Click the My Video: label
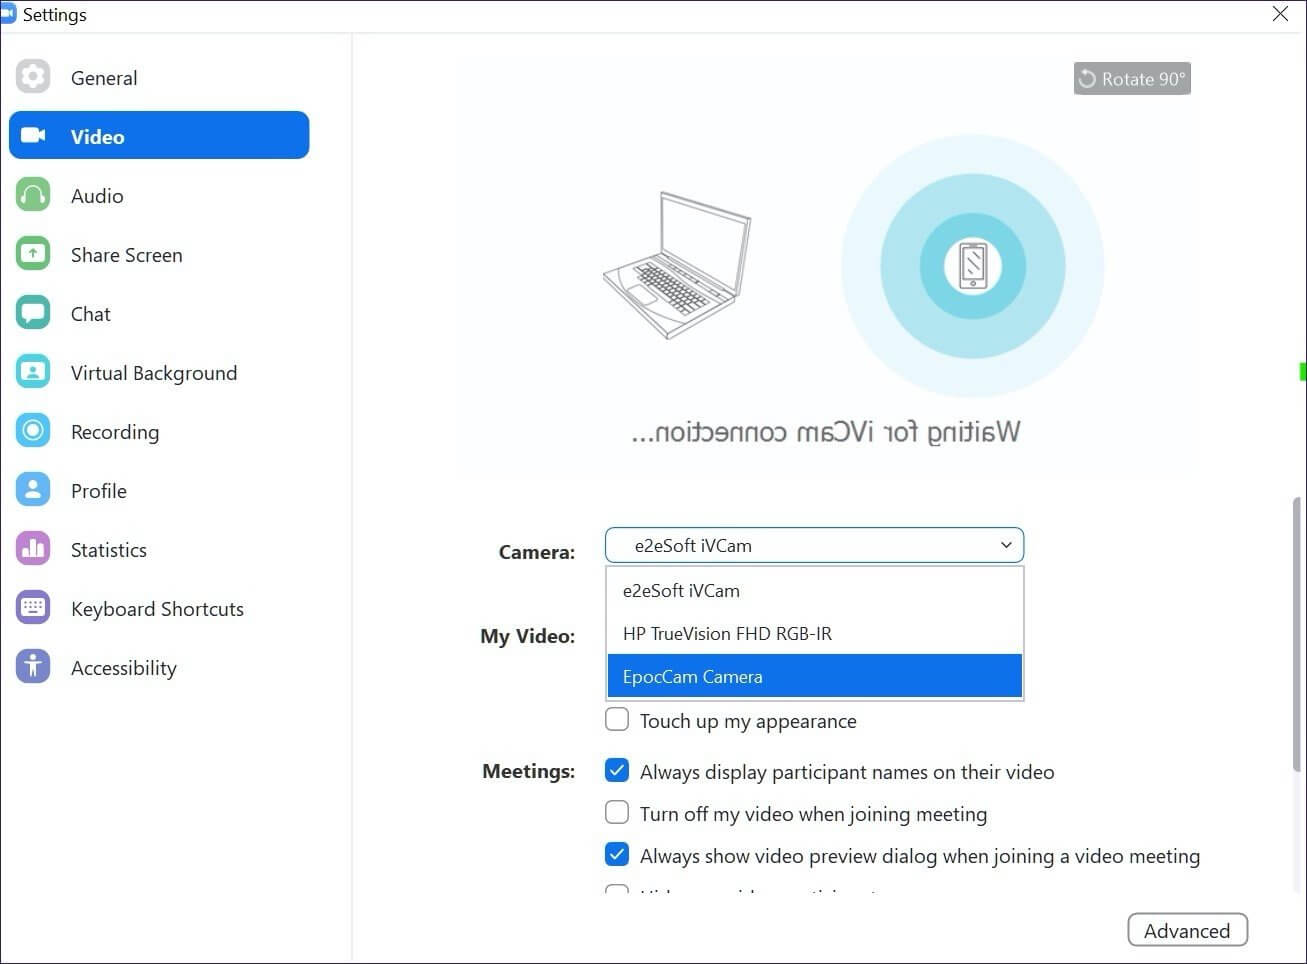1307x964 pixels. tap(528, 636)
